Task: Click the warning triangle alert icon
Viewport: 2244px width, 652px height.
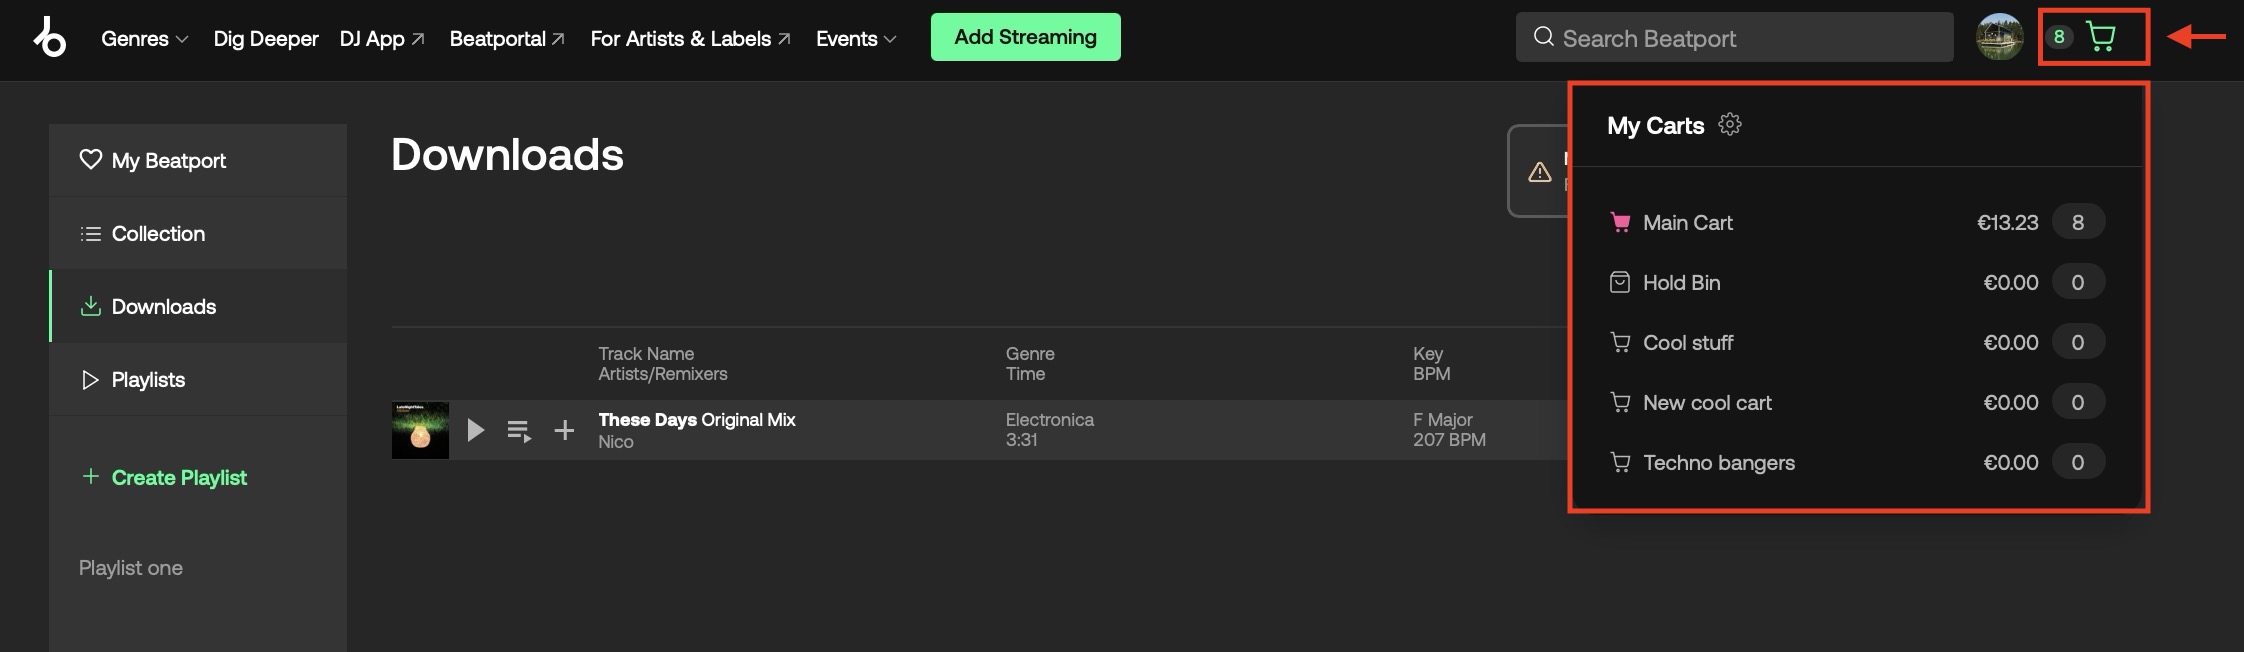Action: [1540, 172]
